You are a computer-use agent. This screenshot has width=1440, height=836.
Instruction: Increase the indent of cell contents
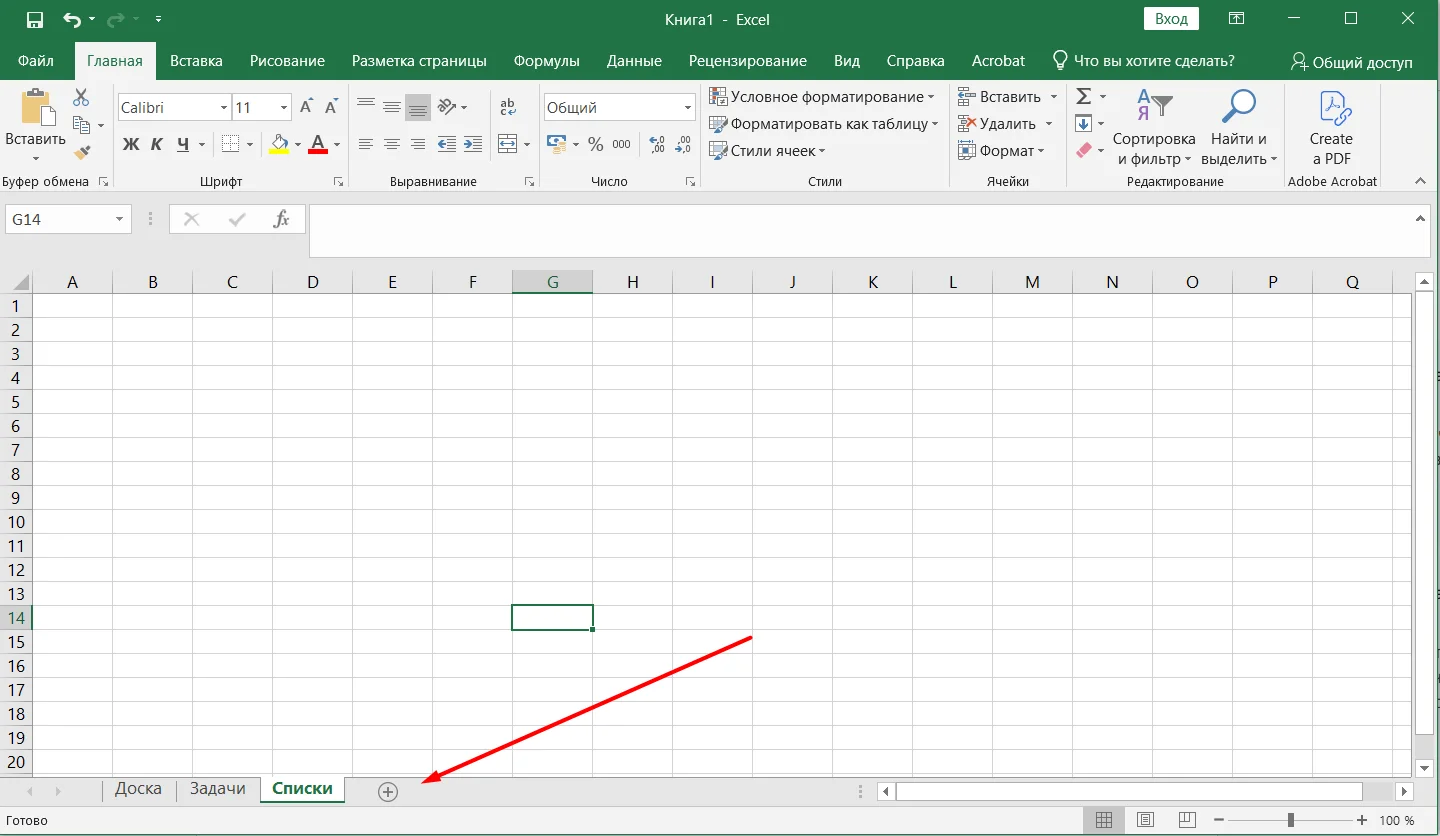pos(473,144)
